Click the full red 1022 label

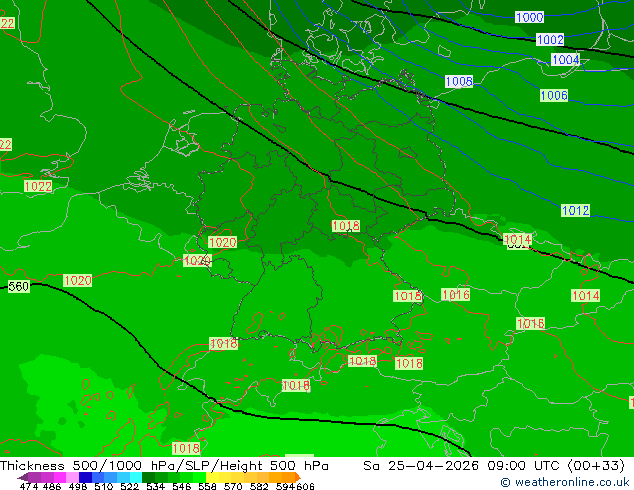38,186
